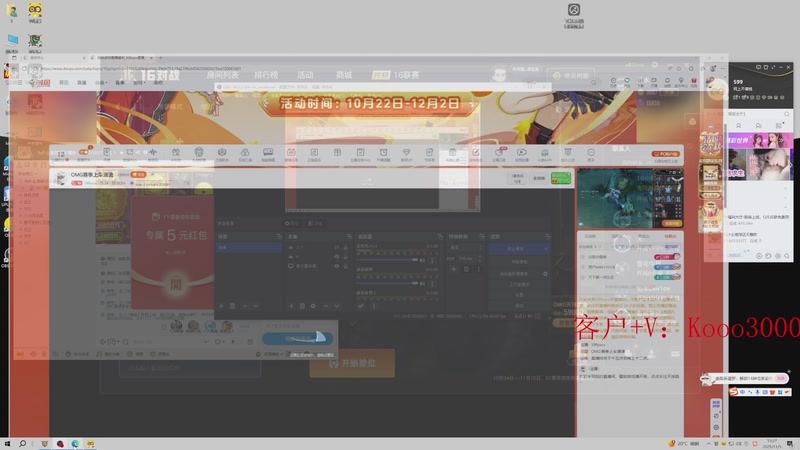Viewport: 800px width, 450px height.
Task: Remove scene transition with trash icon
Action: point(466,269)
